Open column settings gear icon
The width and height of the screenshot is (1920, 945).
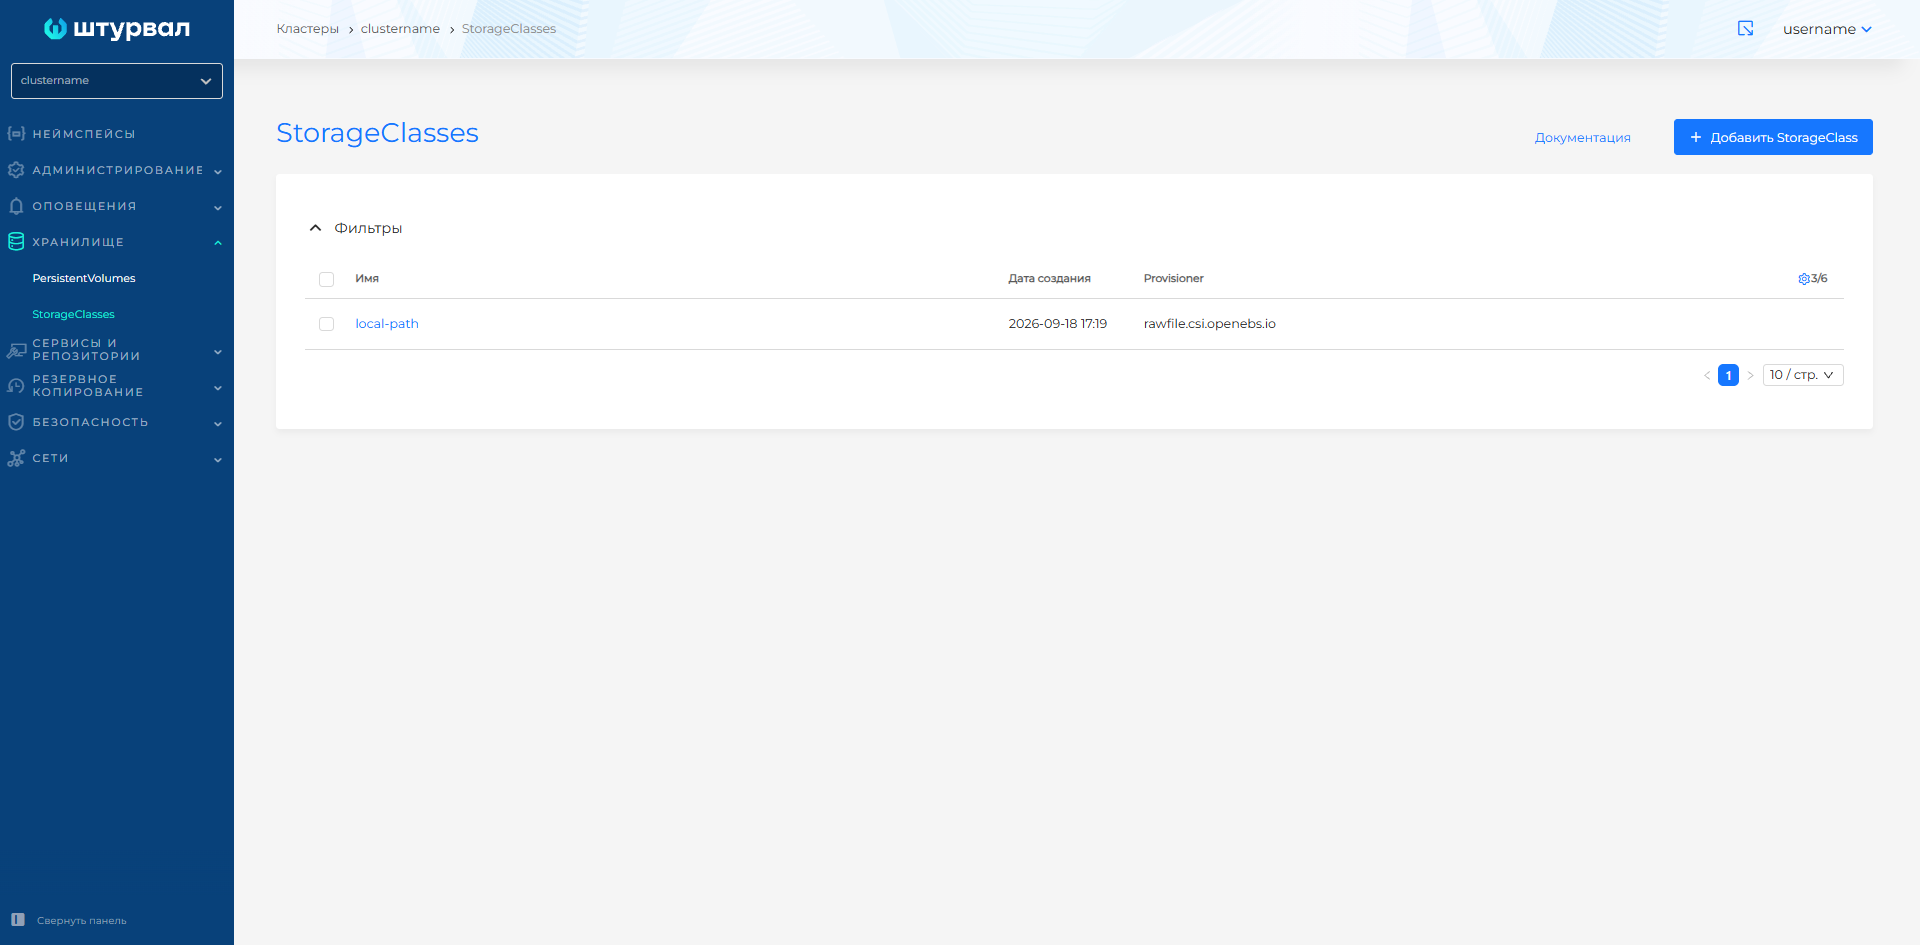pos(1804,279)
